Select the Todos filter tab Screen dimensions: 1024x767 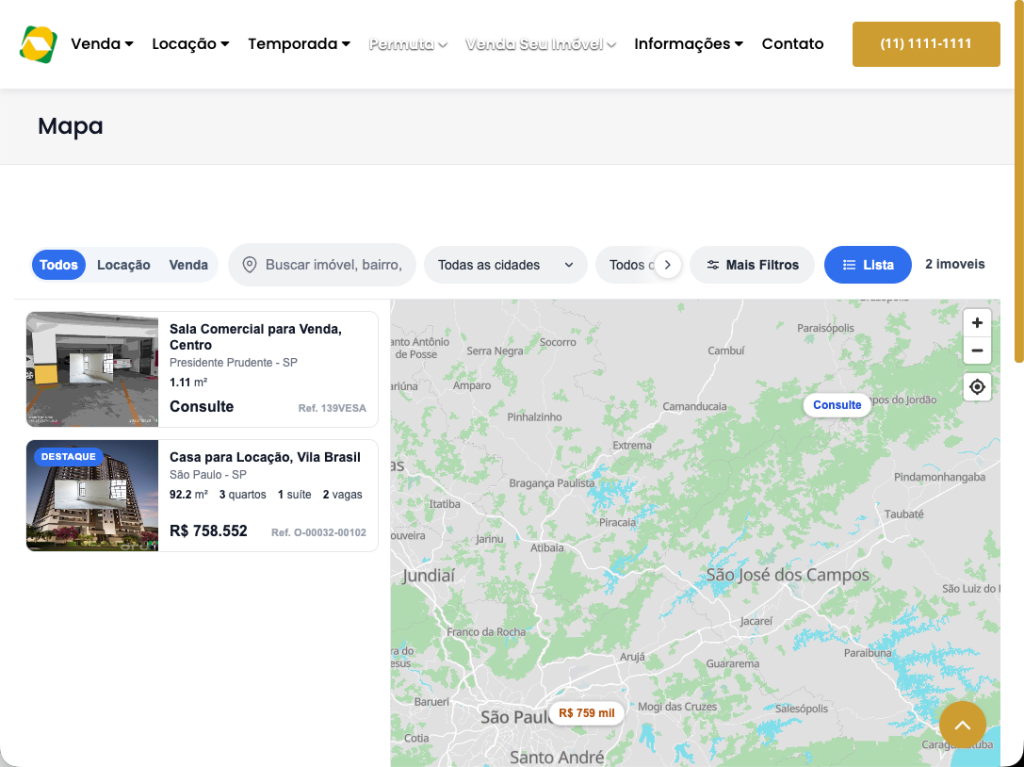[x=59, y=265]
